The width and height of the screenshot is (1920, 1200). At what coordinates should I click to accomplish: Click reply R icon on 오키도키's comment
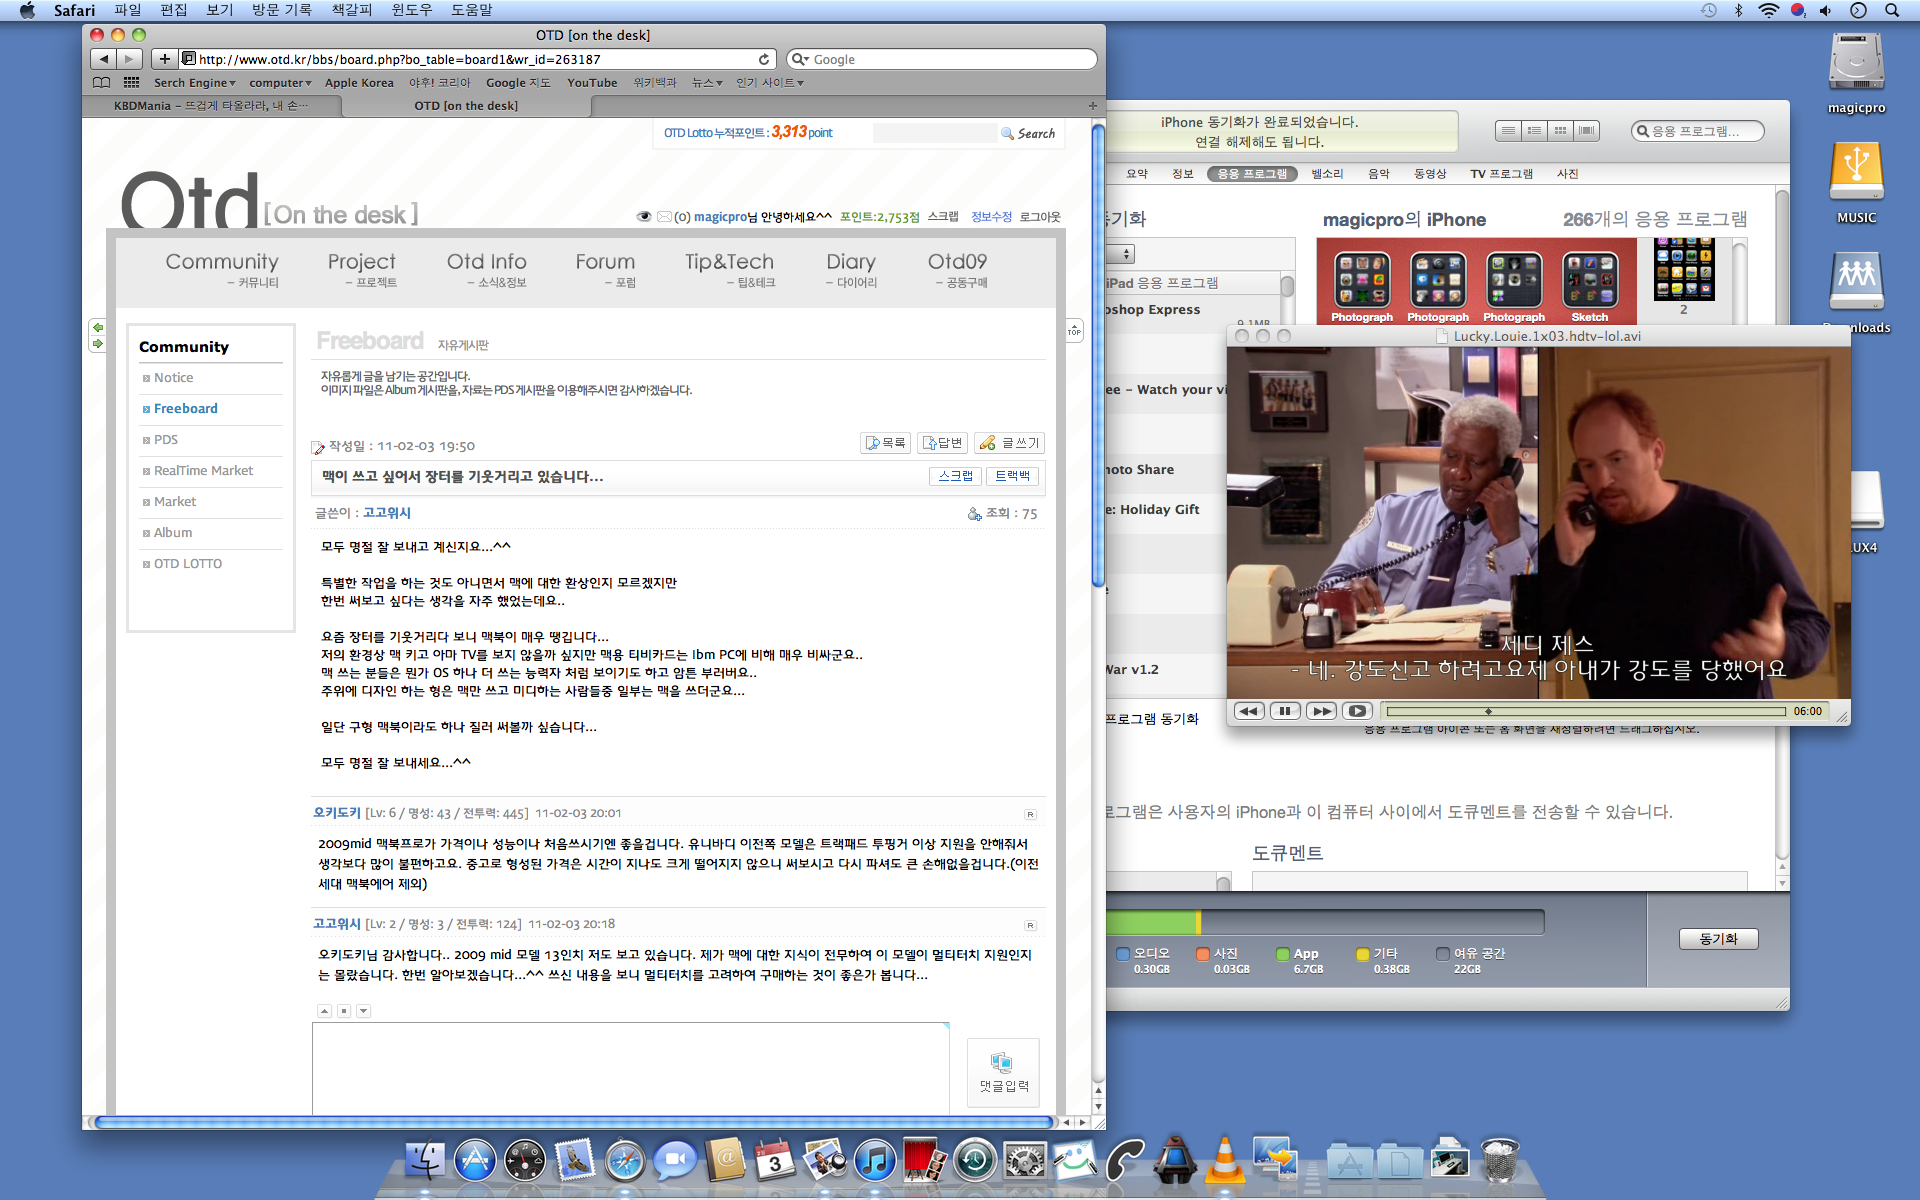point(1030,814)
